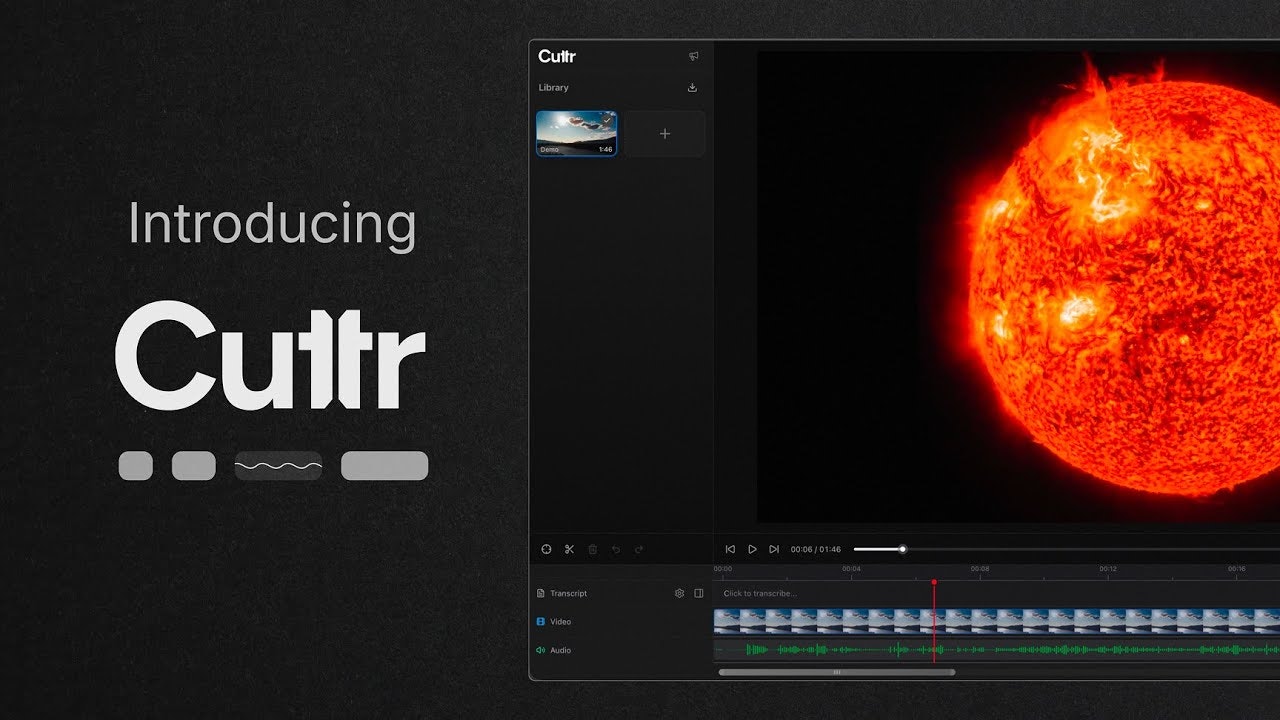Click the Cuttr logo in app header

click(557, 56)
